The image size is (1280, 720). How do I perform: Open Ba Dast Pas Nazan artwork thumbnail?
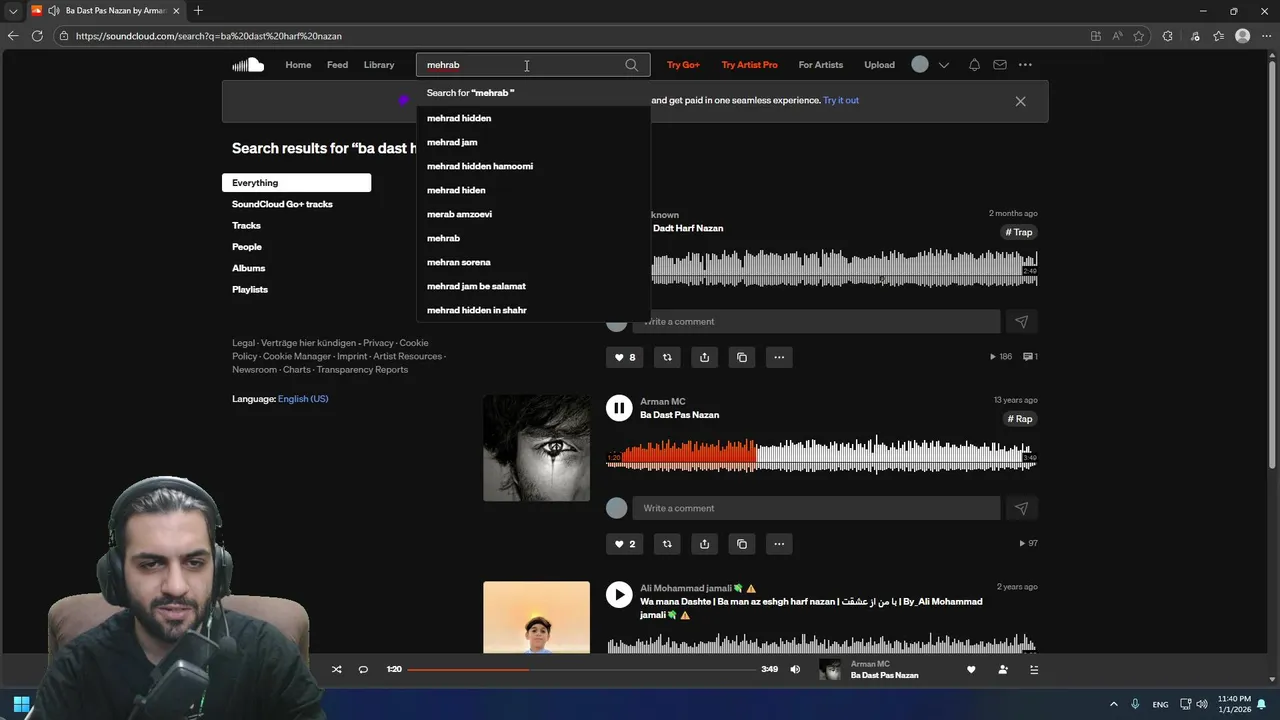536,448
